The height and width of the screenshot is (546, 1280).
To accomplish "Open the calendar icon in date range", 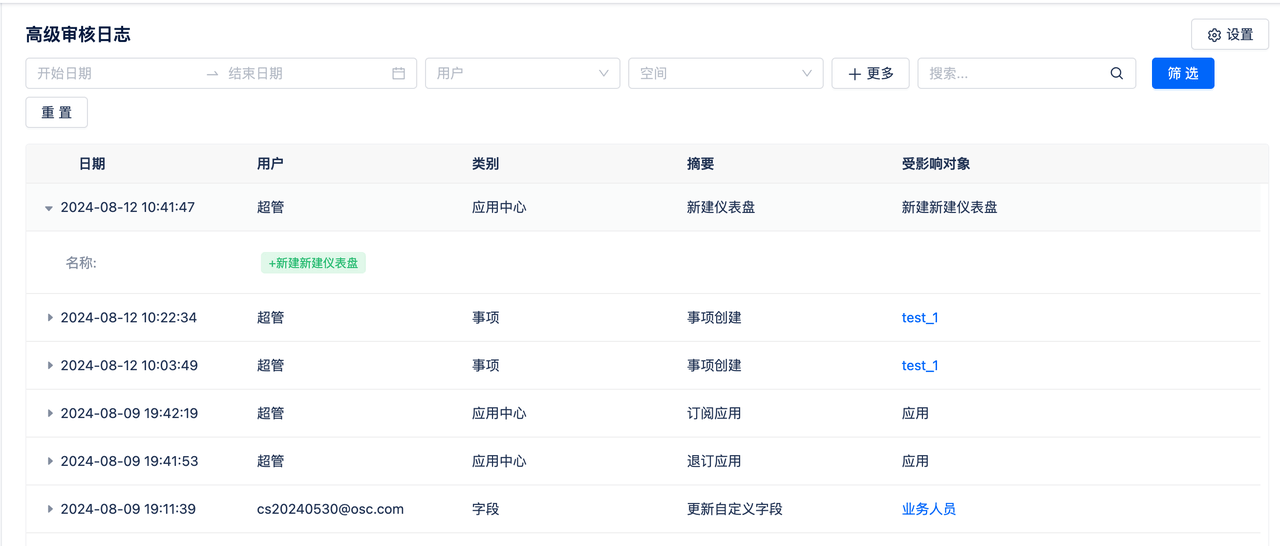I will [398, 73].
